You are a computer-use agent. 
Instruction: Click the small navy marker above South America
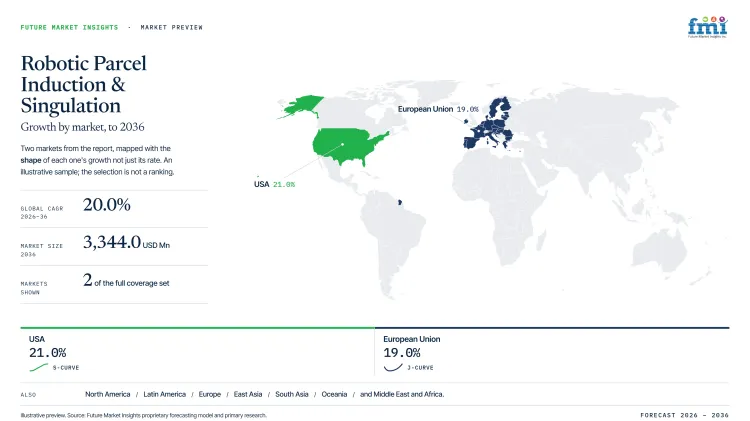(x=400, y=202)
